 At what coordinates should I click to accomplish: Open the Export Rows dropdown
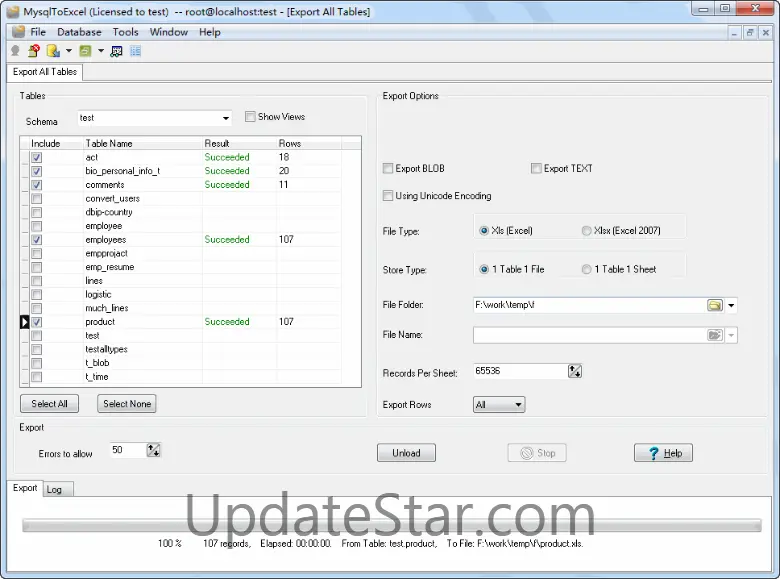499,404
